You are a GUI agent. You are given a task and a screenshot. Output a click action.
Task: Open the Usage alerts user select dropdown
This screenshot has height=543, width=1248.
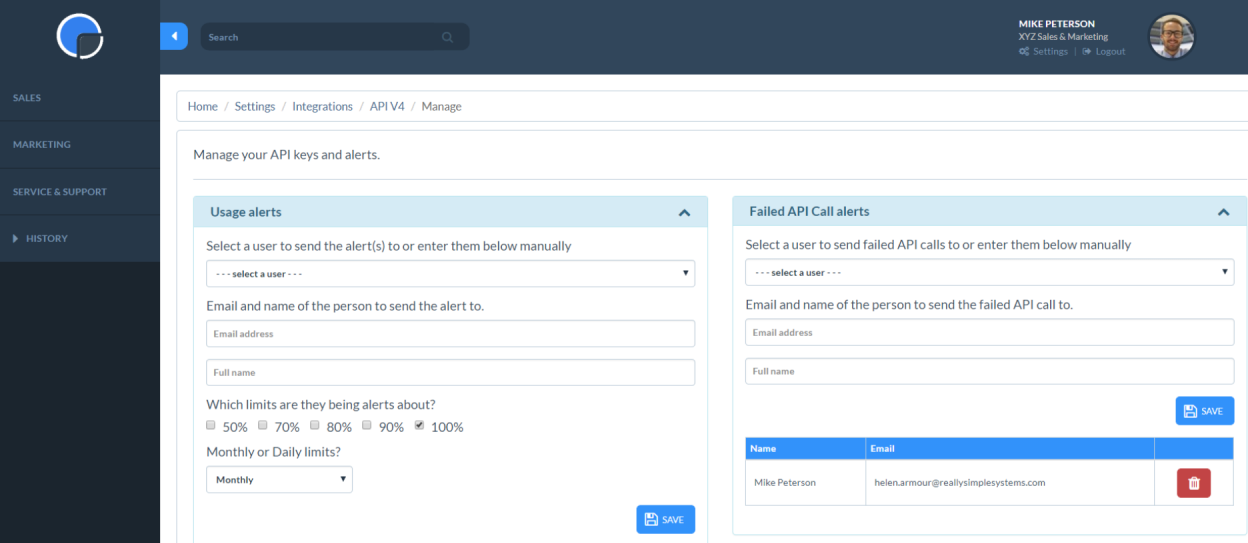click(x=450, y=273)
